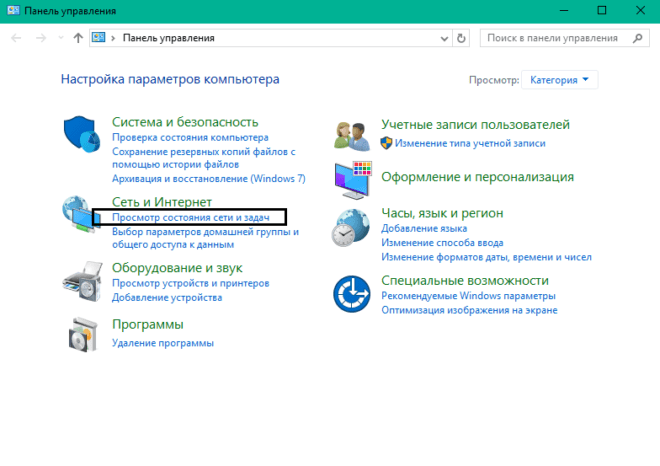Open Выбор параметров домашней группы link

click(205, 238)
